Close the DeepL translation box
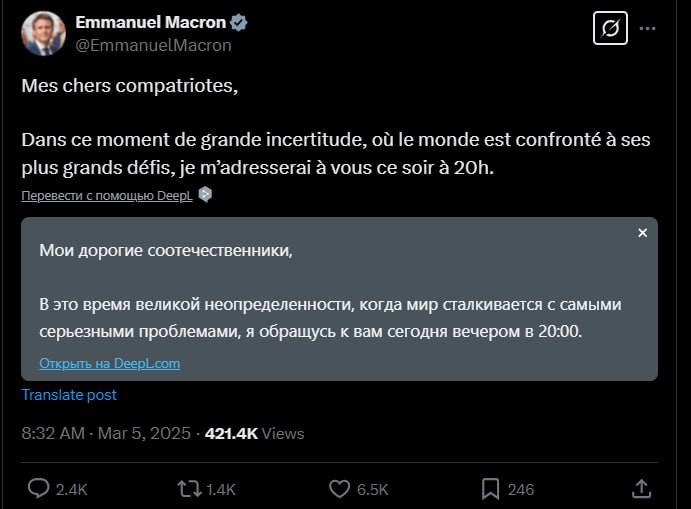691x509 pixels. click(642, 233)
